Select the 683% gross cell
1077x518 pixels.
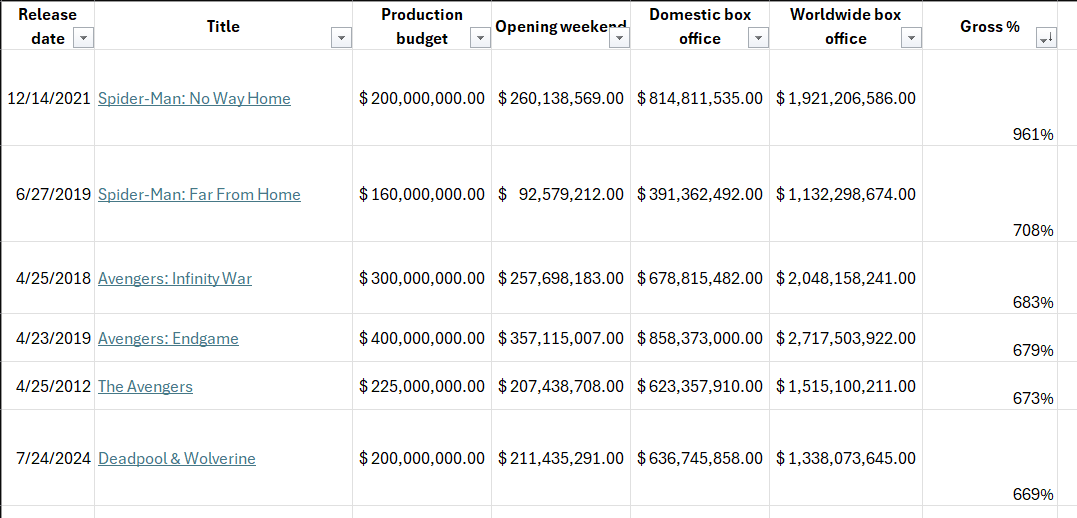pyautogui.click(x=990, y=278)
